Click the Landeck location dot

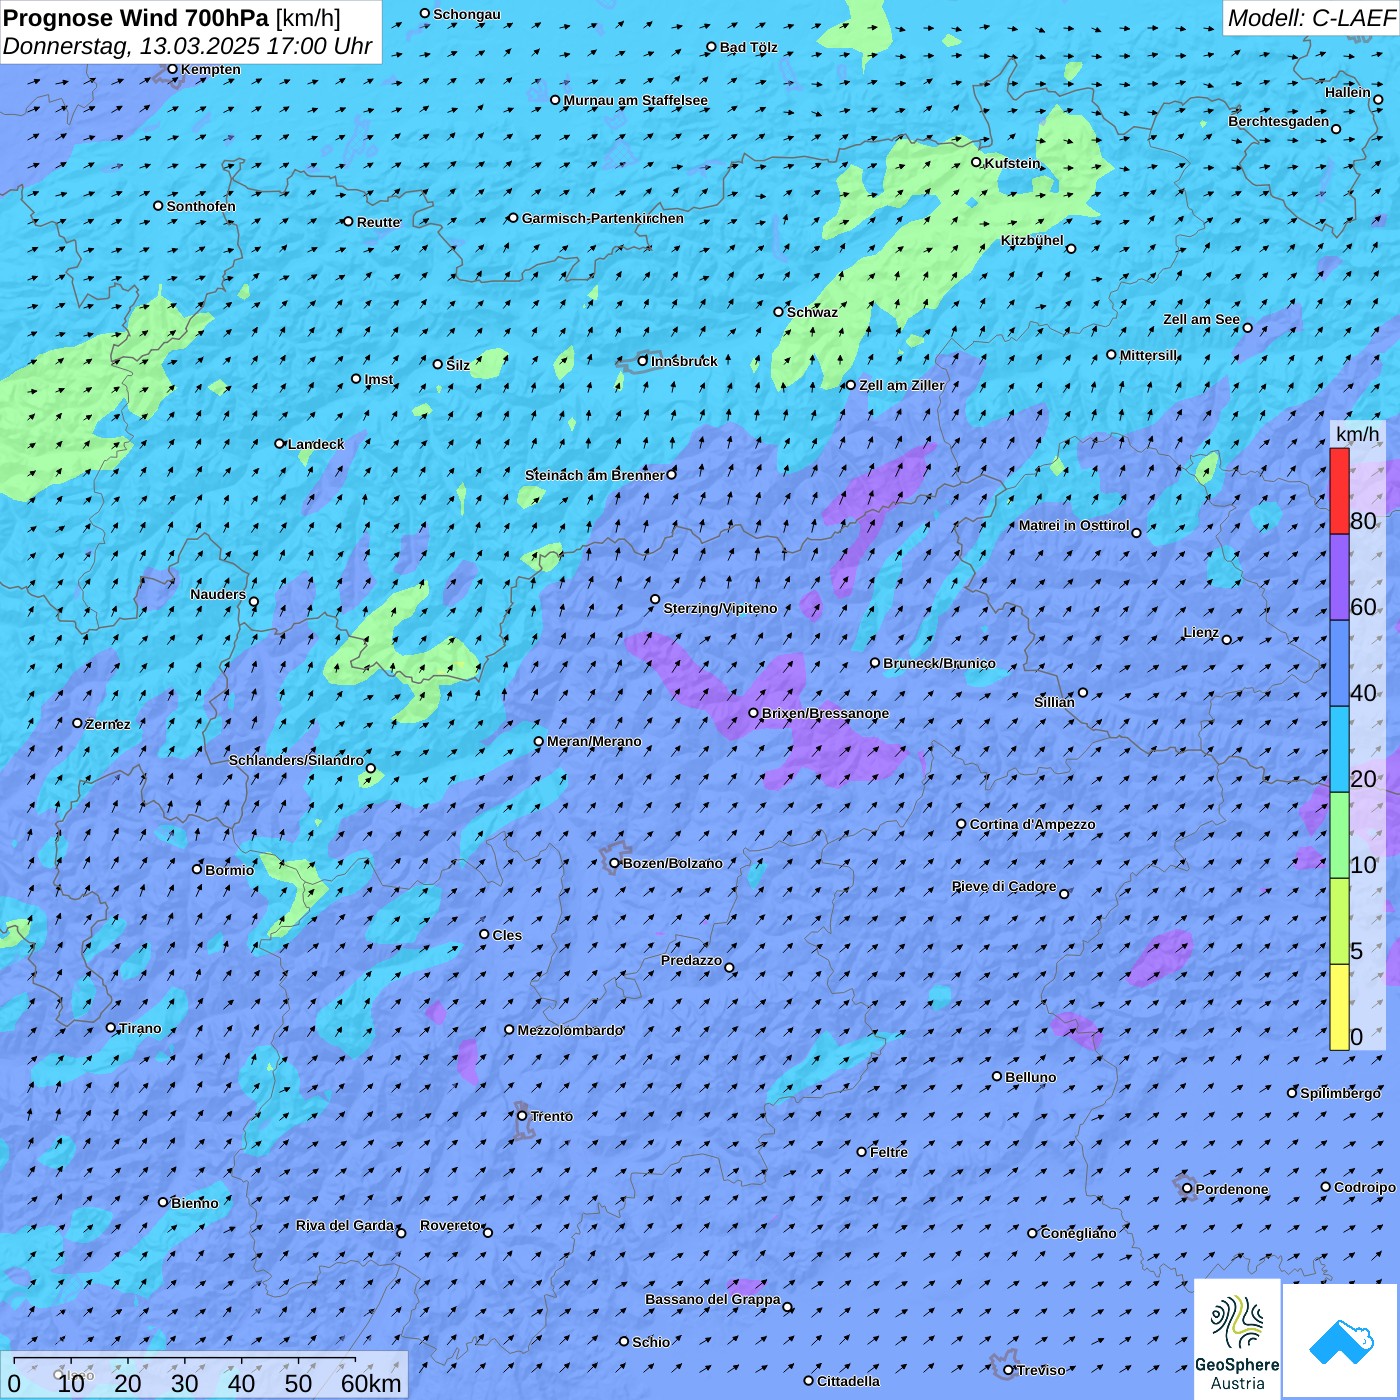tap(280, 443)
